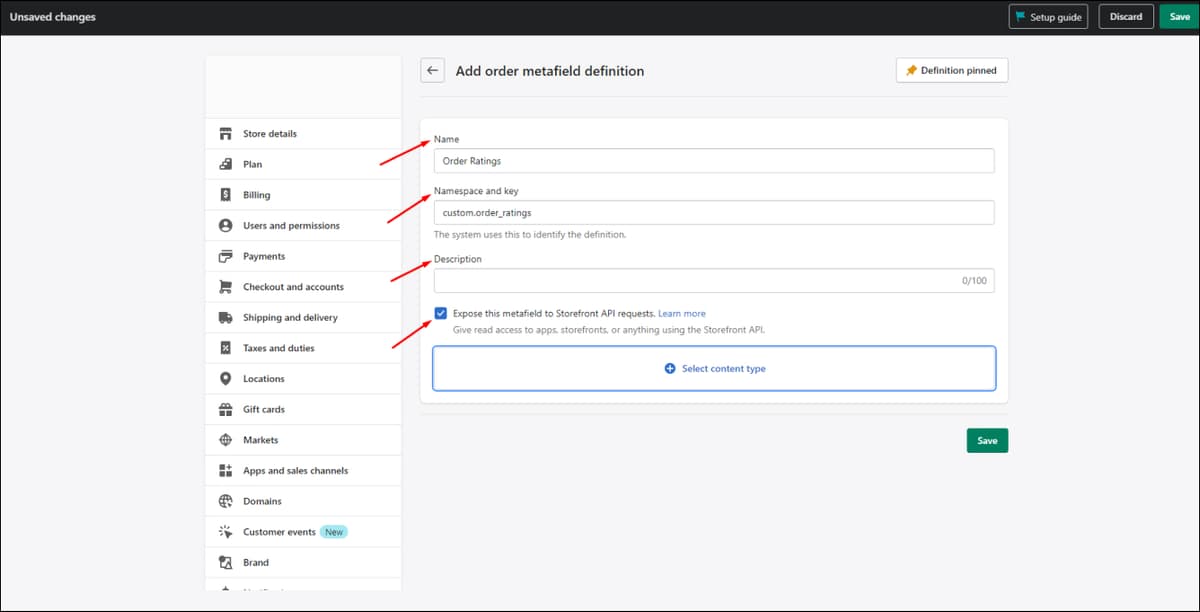Screen dimensions: 1200x612
Task: Click the Domains globe icon
Action: coord(225,502)
